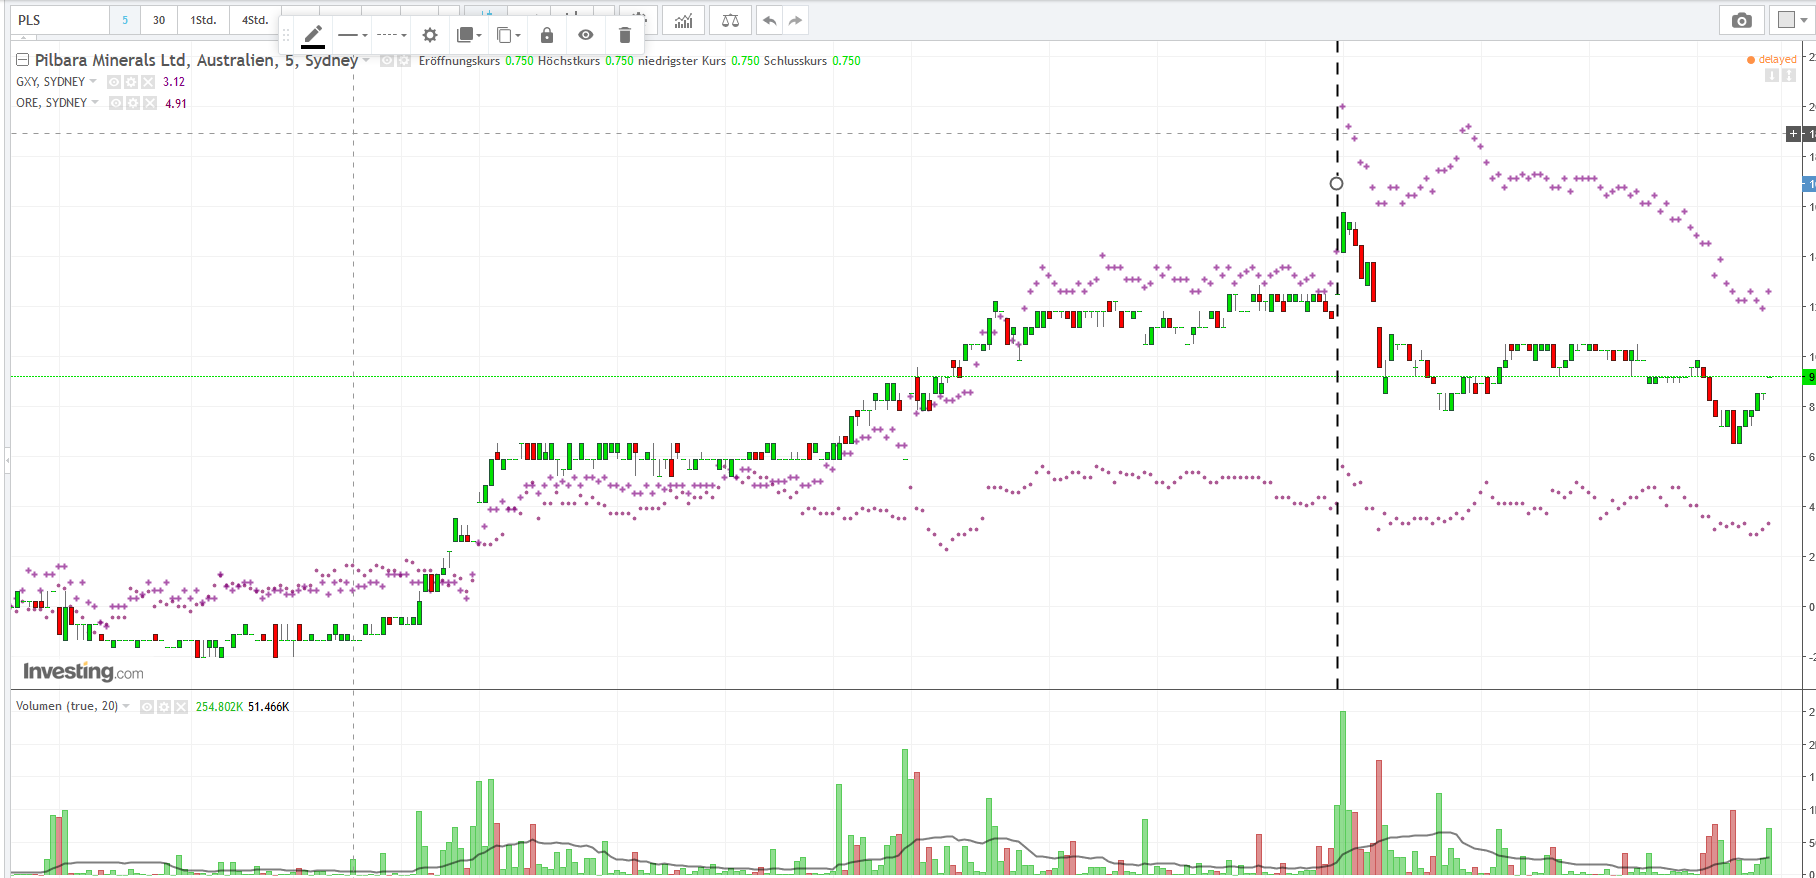Click the right delayed-data arrow icon
The width and height of the screenshot is (1816, 878).
[1788, 75]
